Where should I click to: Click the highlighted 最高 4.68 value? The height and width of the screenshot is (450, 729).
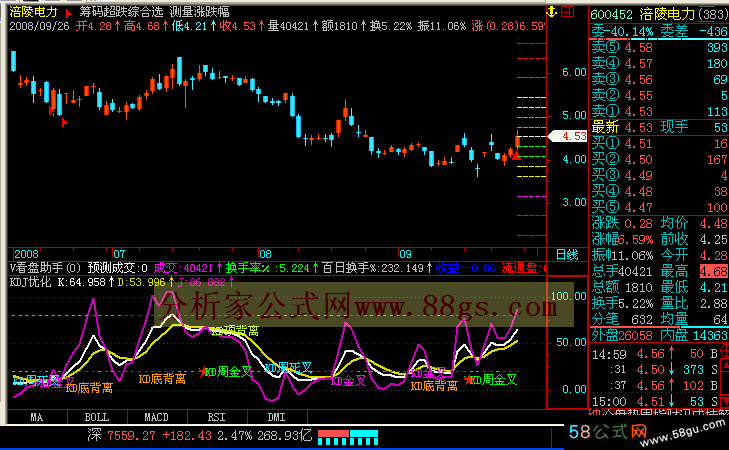pos(714,271)
